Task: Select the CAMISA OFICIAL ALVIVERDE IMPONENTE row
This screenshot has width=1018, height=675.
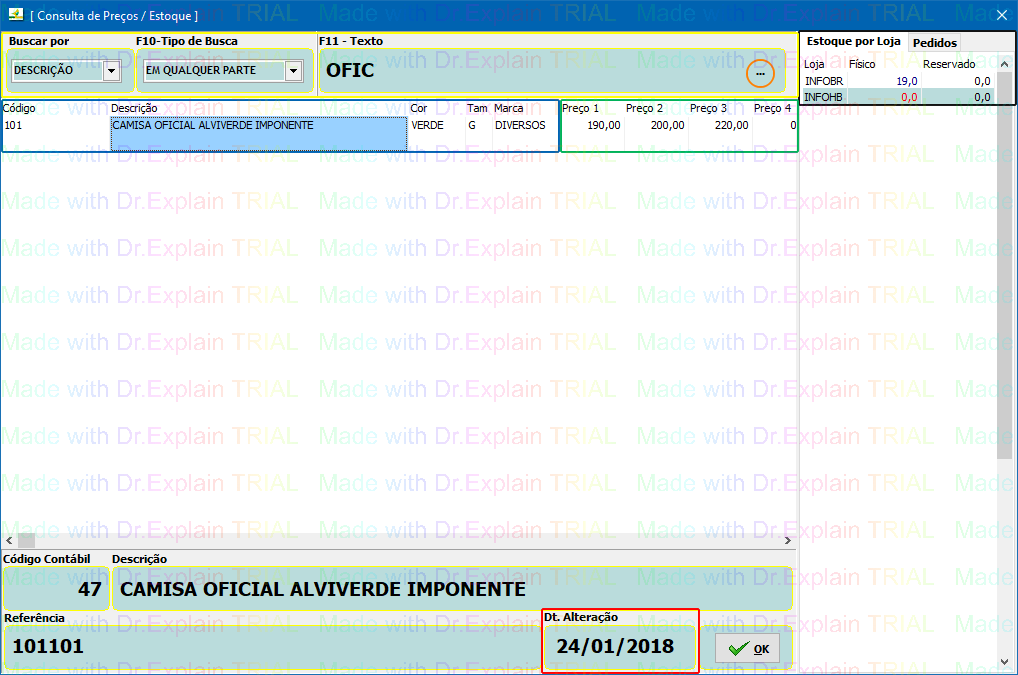Action: [x=258, y=126]
